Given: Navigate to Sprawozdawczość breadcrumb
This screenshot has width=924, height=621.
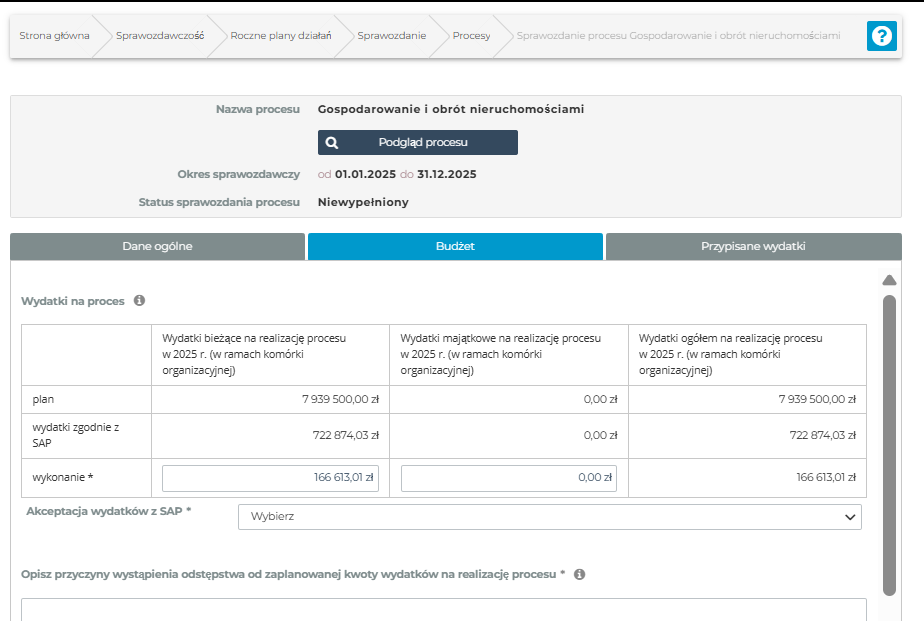Looking at the screenshot, I should (x=160, y=36).
